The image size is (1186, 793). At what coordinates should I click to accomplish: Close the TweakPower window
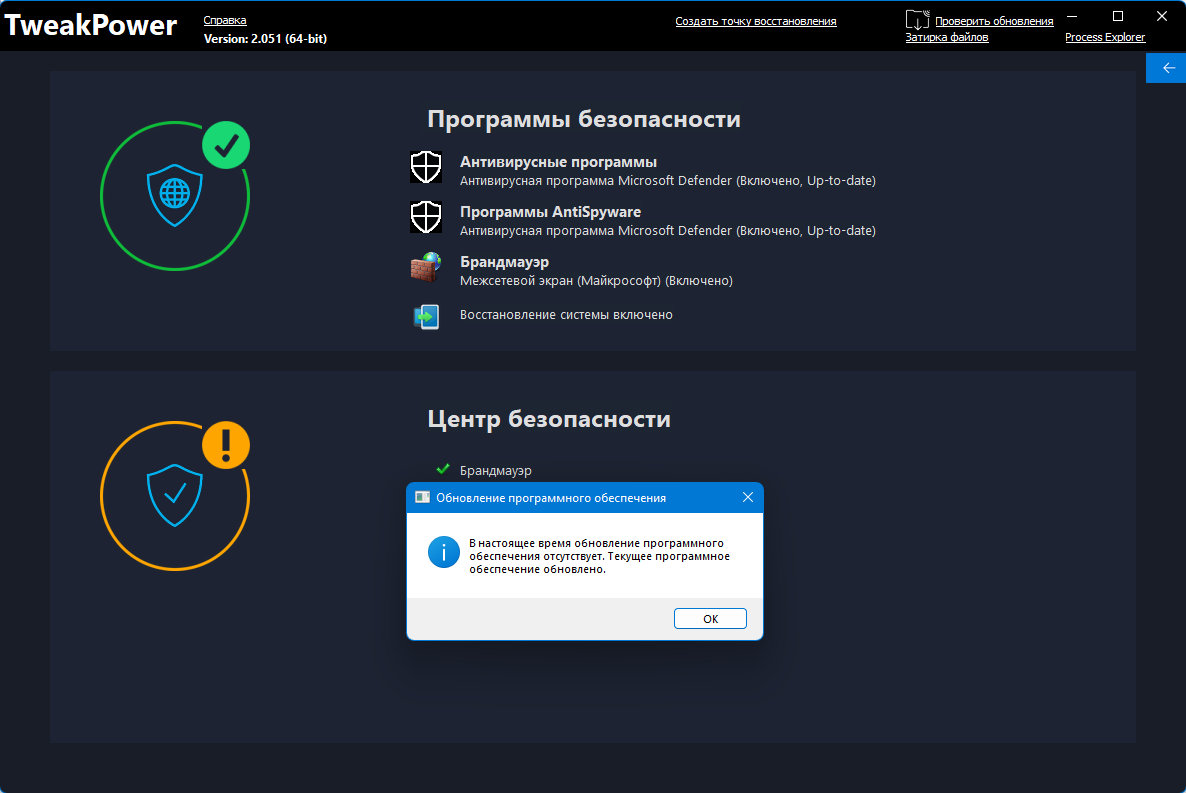(1162, 16)
